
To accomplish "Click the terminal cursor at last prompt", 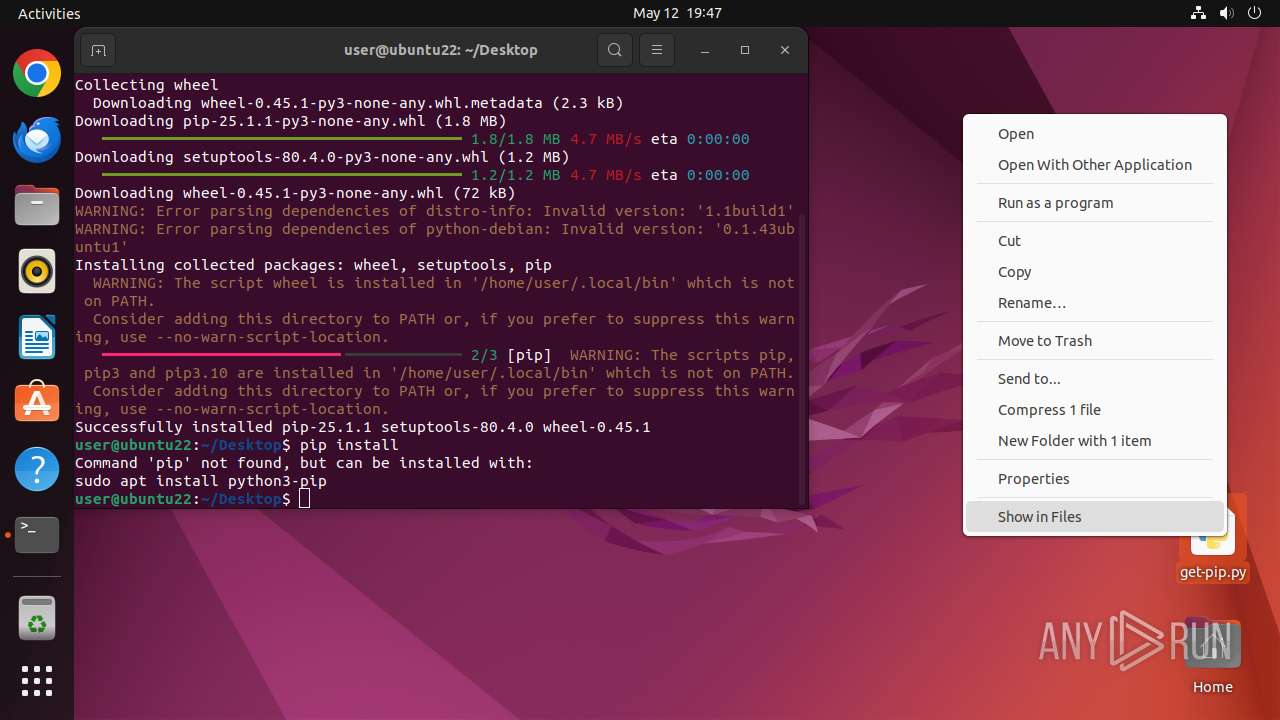I will (x=305, y=499).
